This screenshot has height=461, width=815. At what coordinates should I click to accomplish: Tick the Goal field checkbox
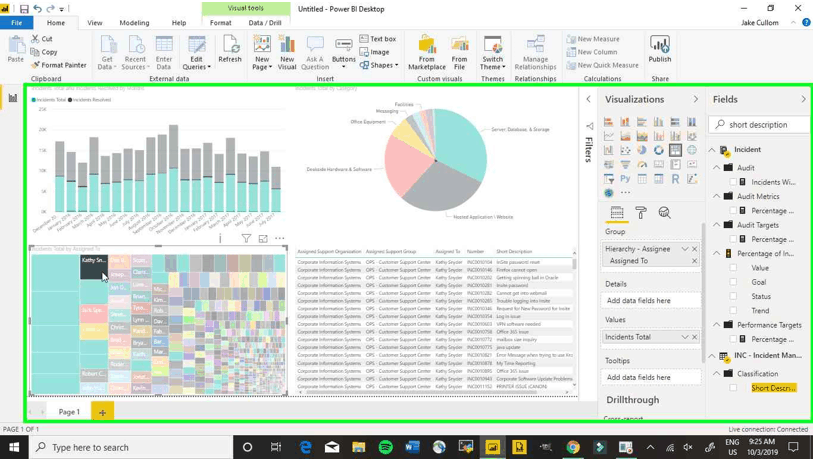pos(733,282)
